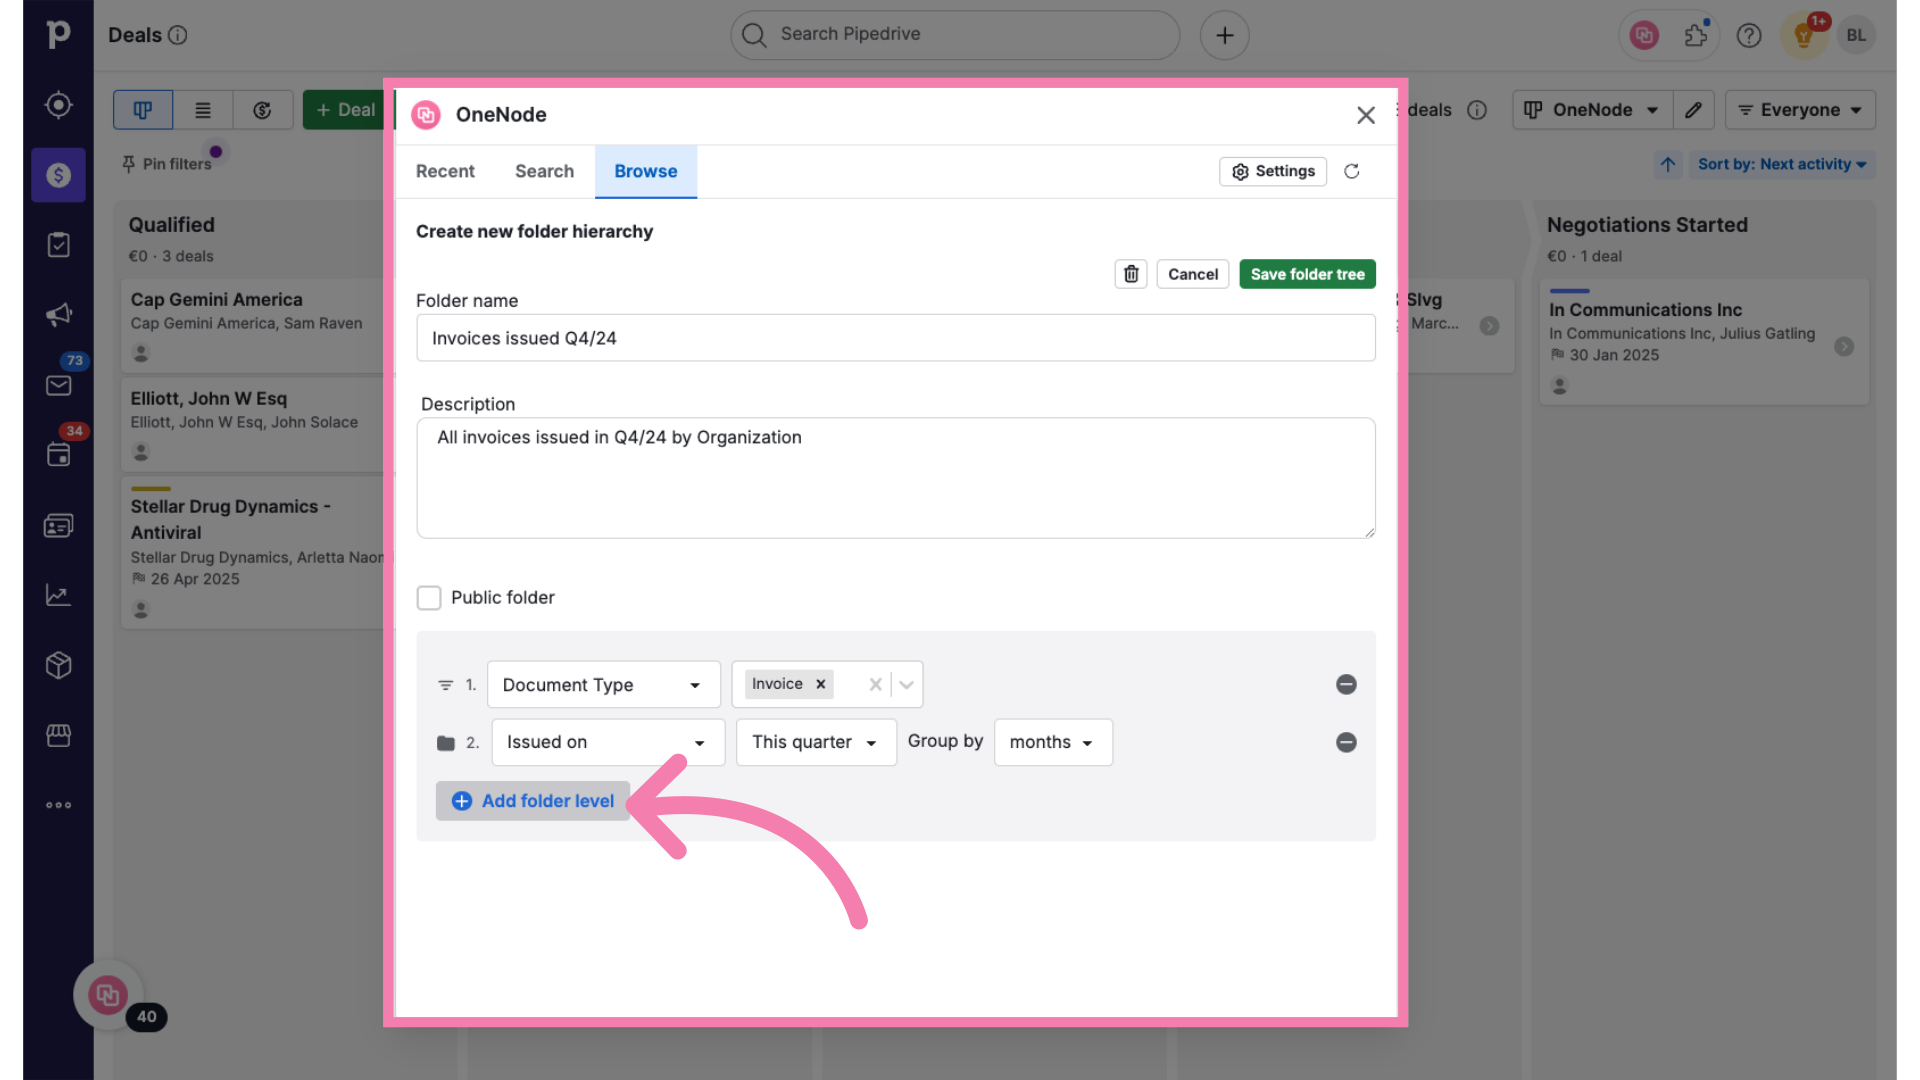
Task: Open the Group by months dropdown
Action: pyautogui.click(x=1053, y=742)
